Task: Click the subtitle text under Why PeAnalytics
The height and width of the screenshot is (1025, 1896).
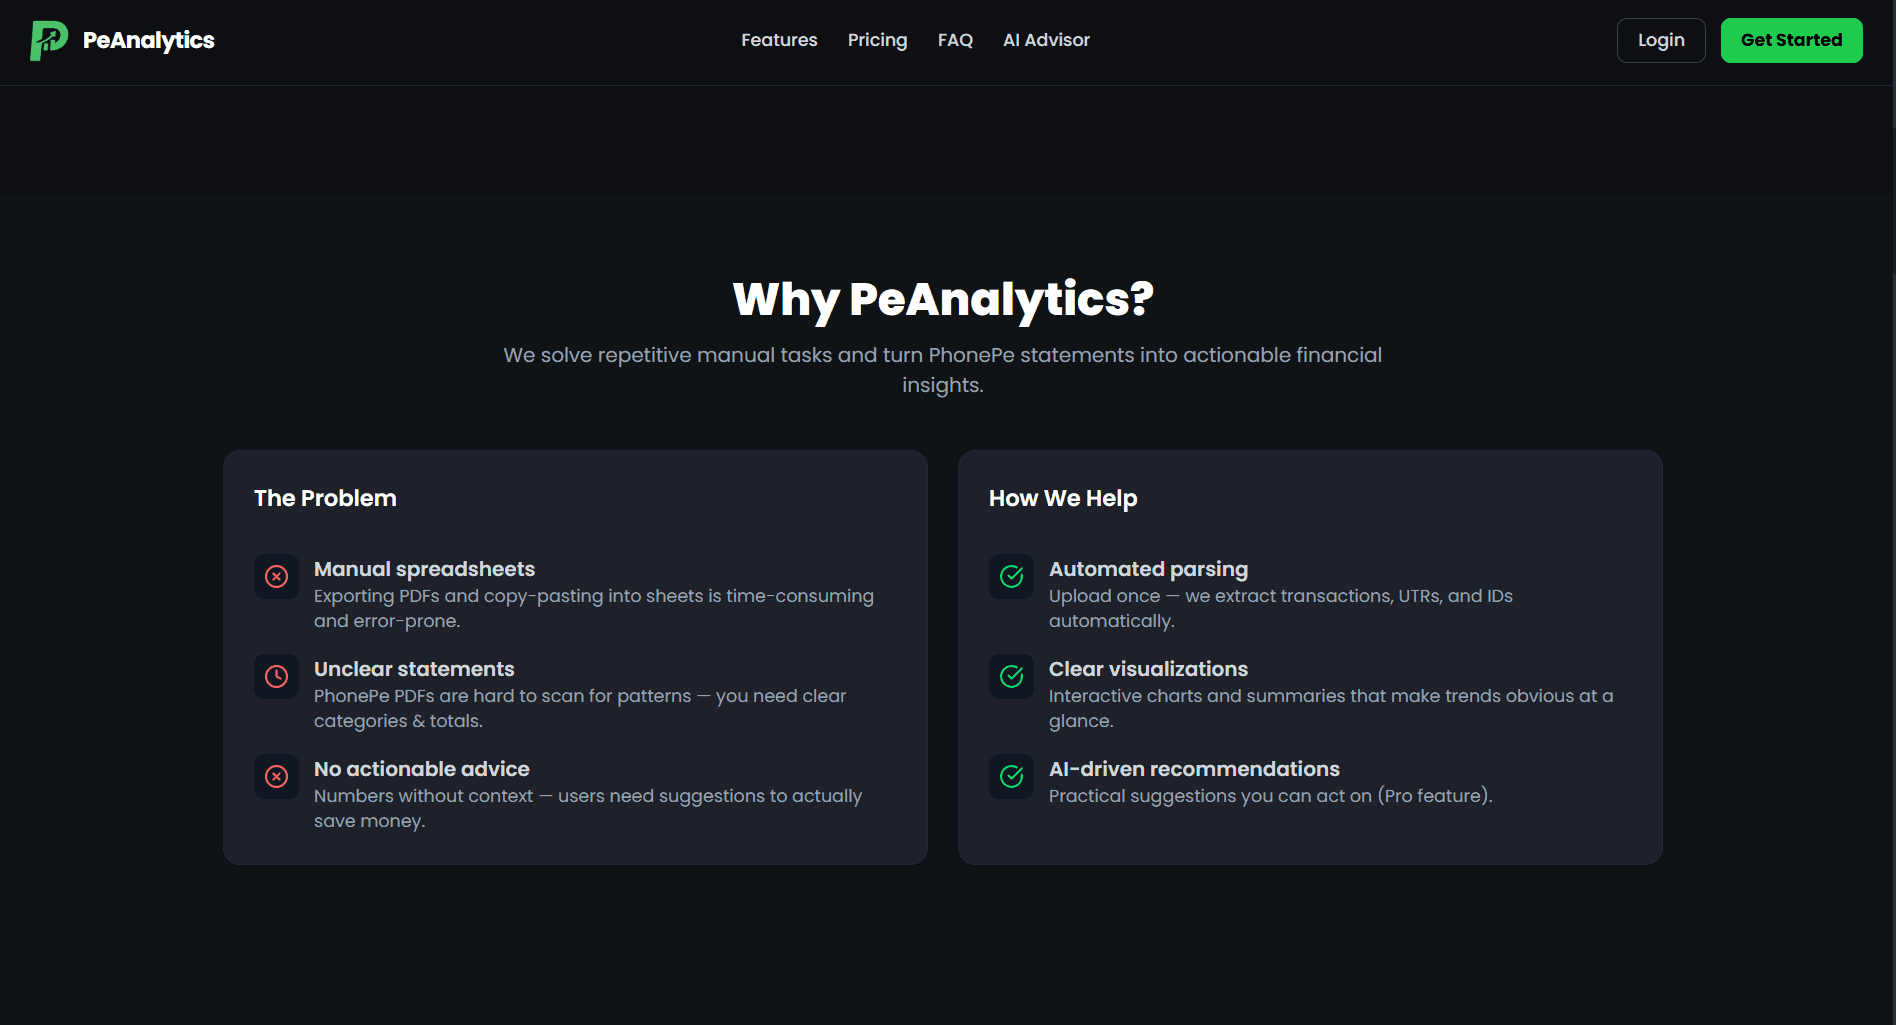Action: coord(942,369)
